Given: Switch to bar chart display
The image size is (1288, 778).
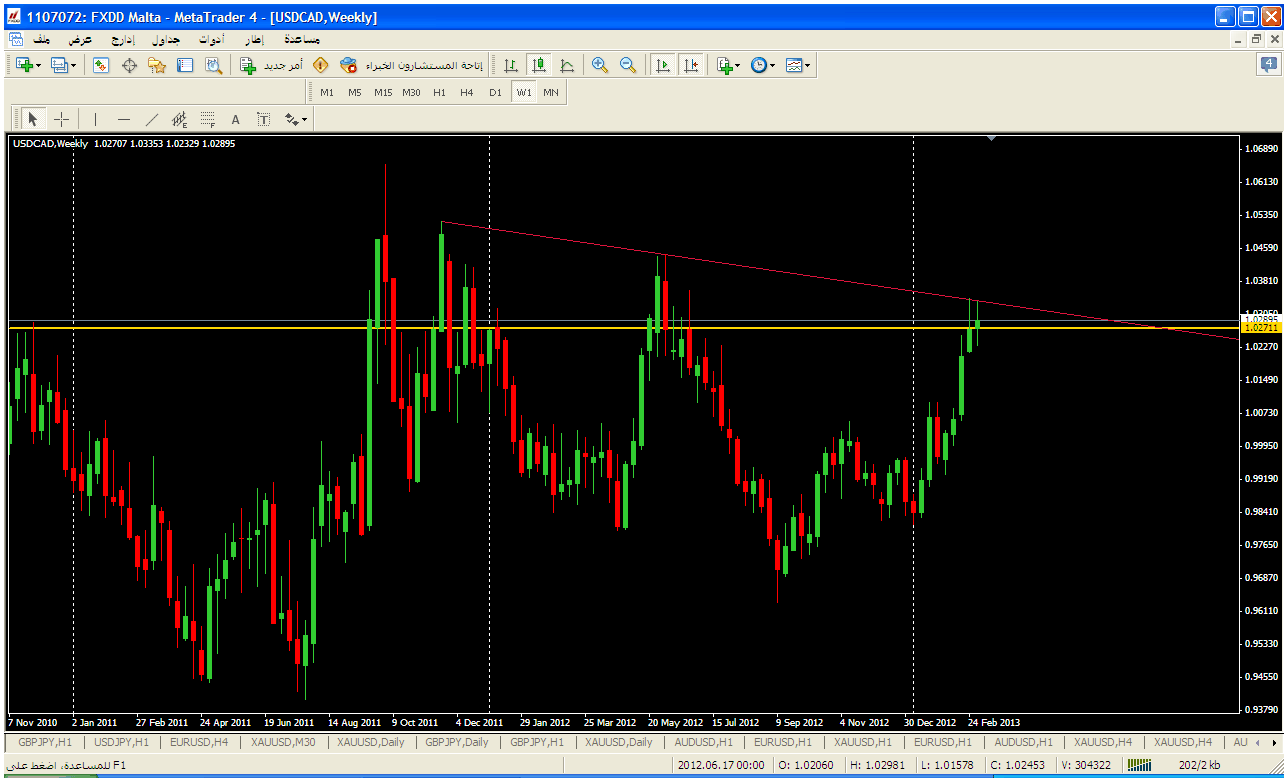Looking at the screenshot, I should click(x=511, y=65).
